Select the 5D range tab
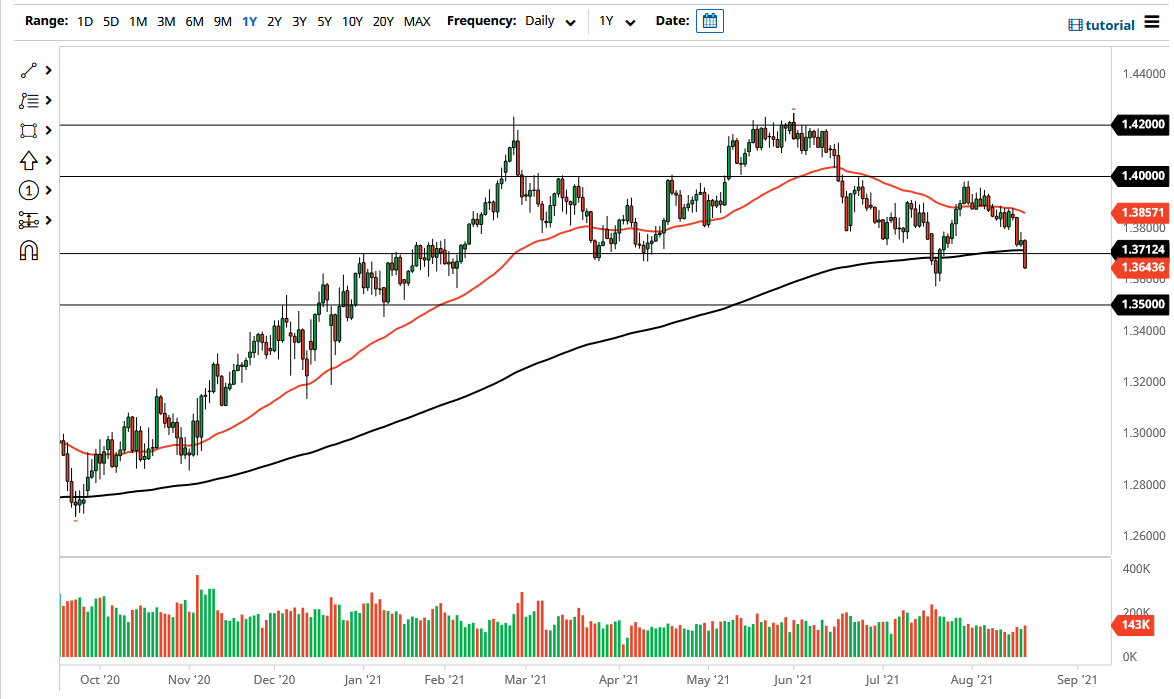 (110, 20)
